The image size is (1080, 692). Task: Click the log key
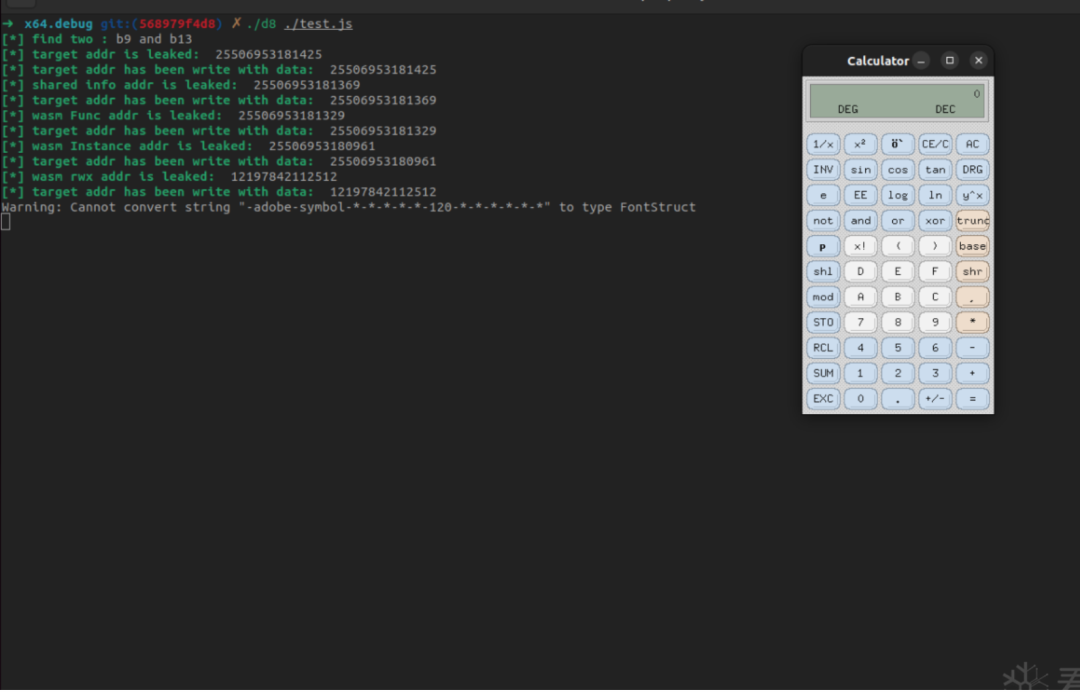[x=897, y=195]
